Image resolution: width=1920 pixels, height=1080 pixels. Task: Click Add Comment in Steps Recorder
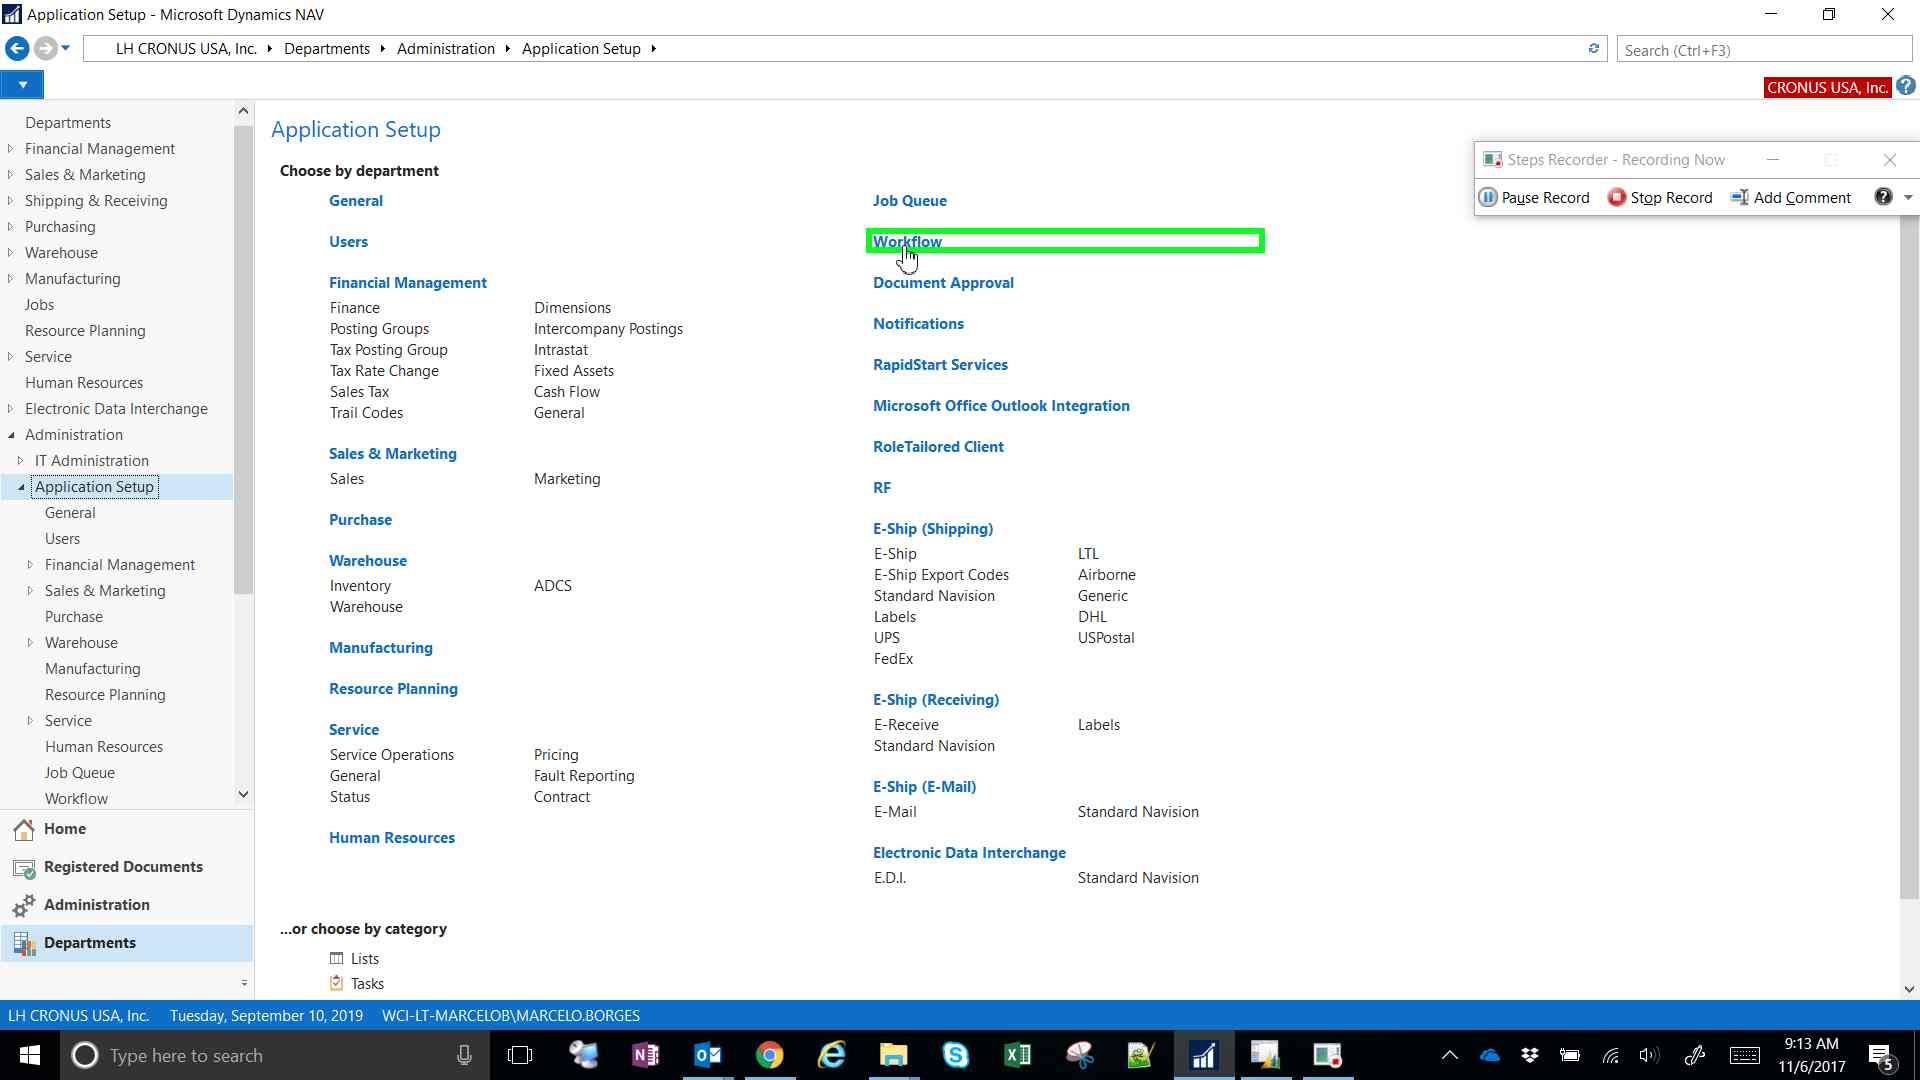click(x=1791, y=197)
